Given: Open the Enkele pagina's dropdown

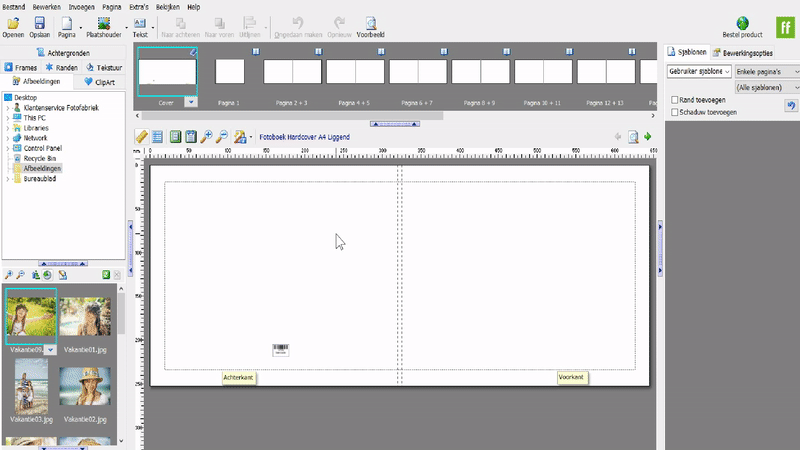Looking at the screenshot, I should [765, 72].
